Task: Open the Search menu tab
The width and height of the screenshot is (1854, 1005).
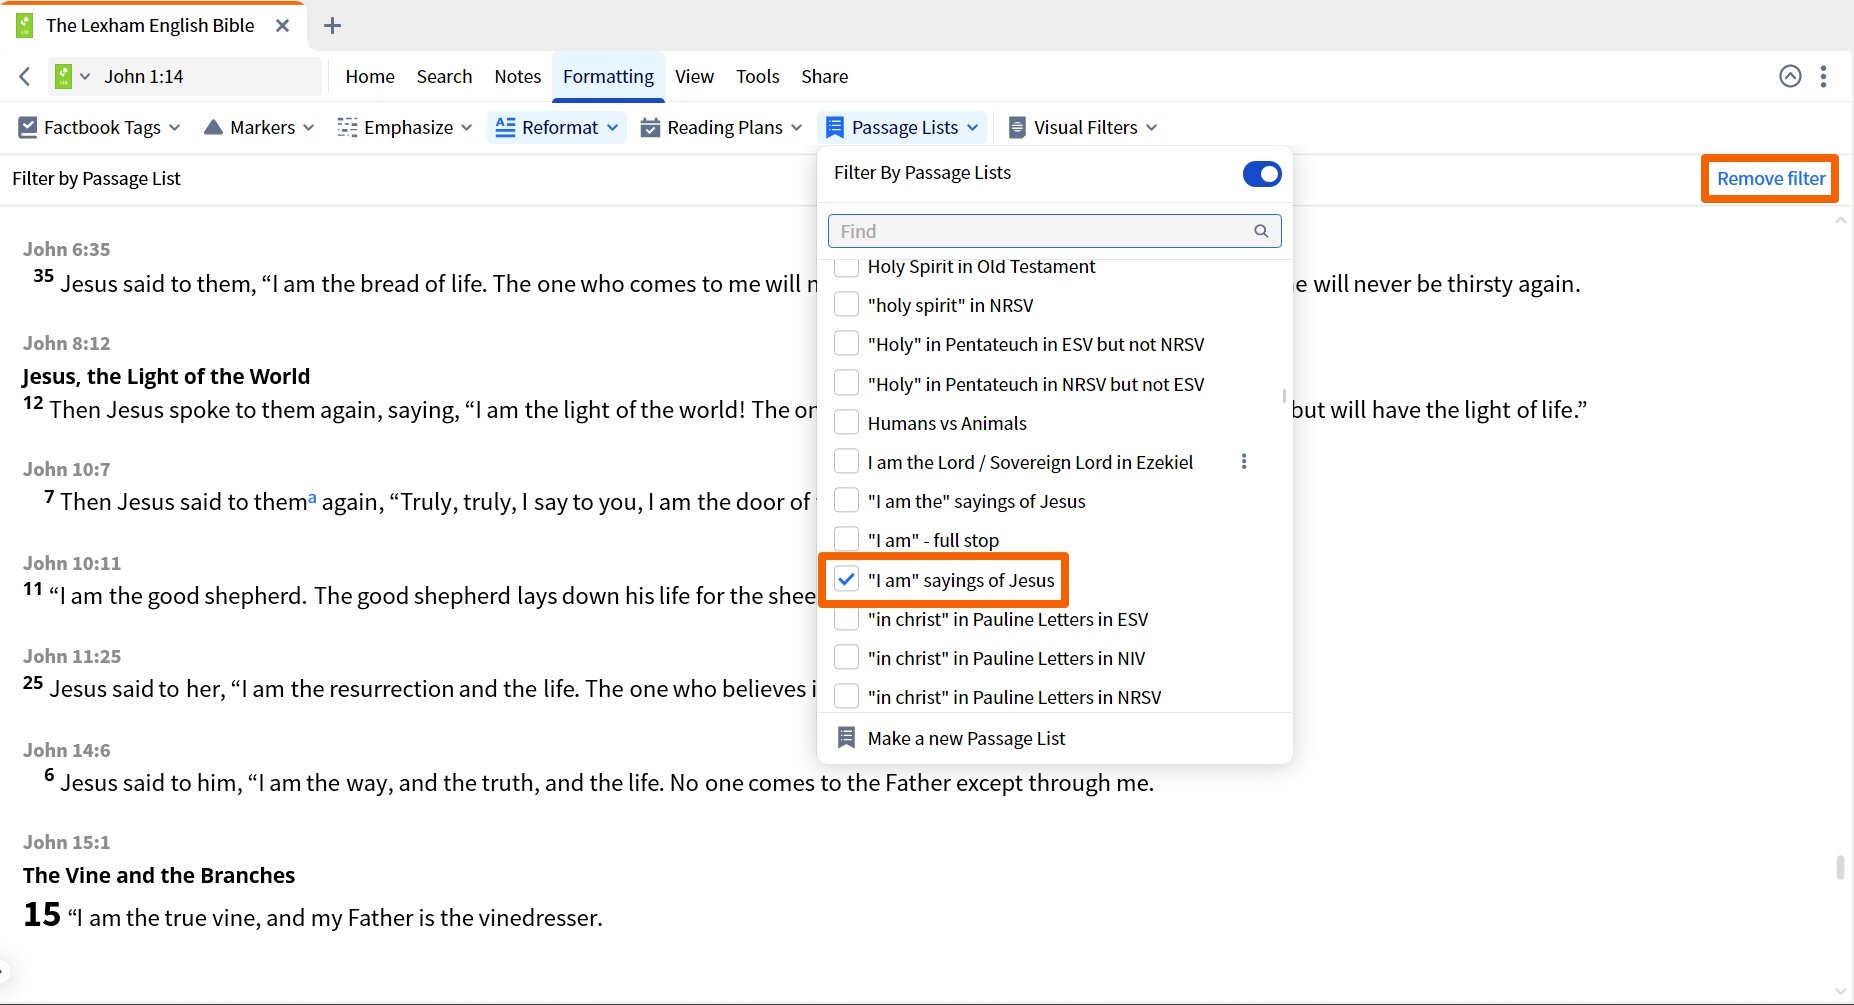Action: (444, 76)
